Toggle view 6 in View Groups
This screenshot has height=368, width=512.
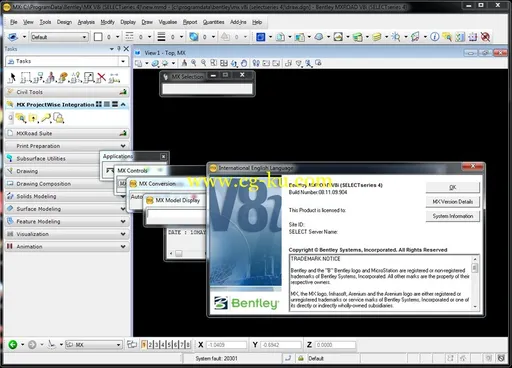[175, 344]
